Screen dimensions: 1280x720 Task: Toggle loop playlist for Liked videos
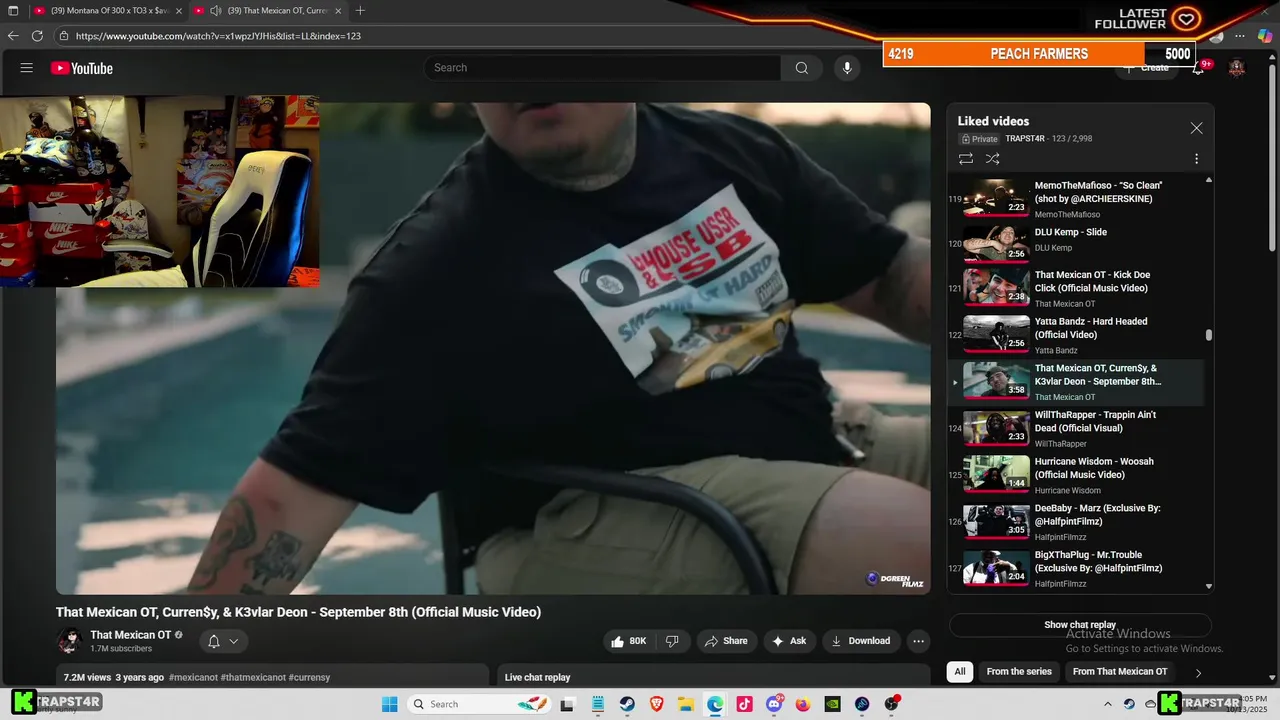966,159
